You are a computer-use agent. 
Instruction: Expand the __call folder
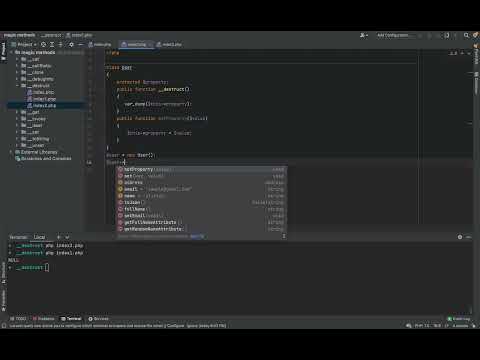pyautogui.click(x=17, y=59)
